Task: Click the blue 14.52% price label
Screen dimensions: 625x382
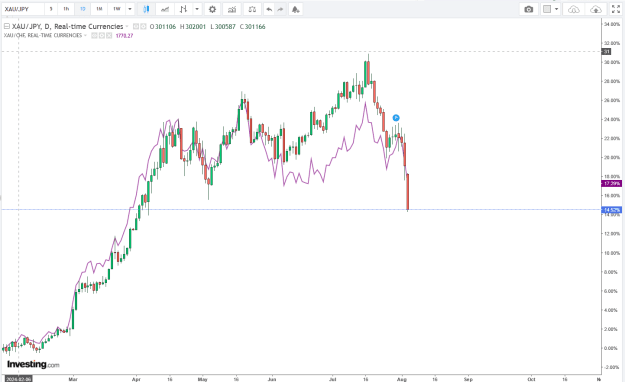Action: (611, 210)
